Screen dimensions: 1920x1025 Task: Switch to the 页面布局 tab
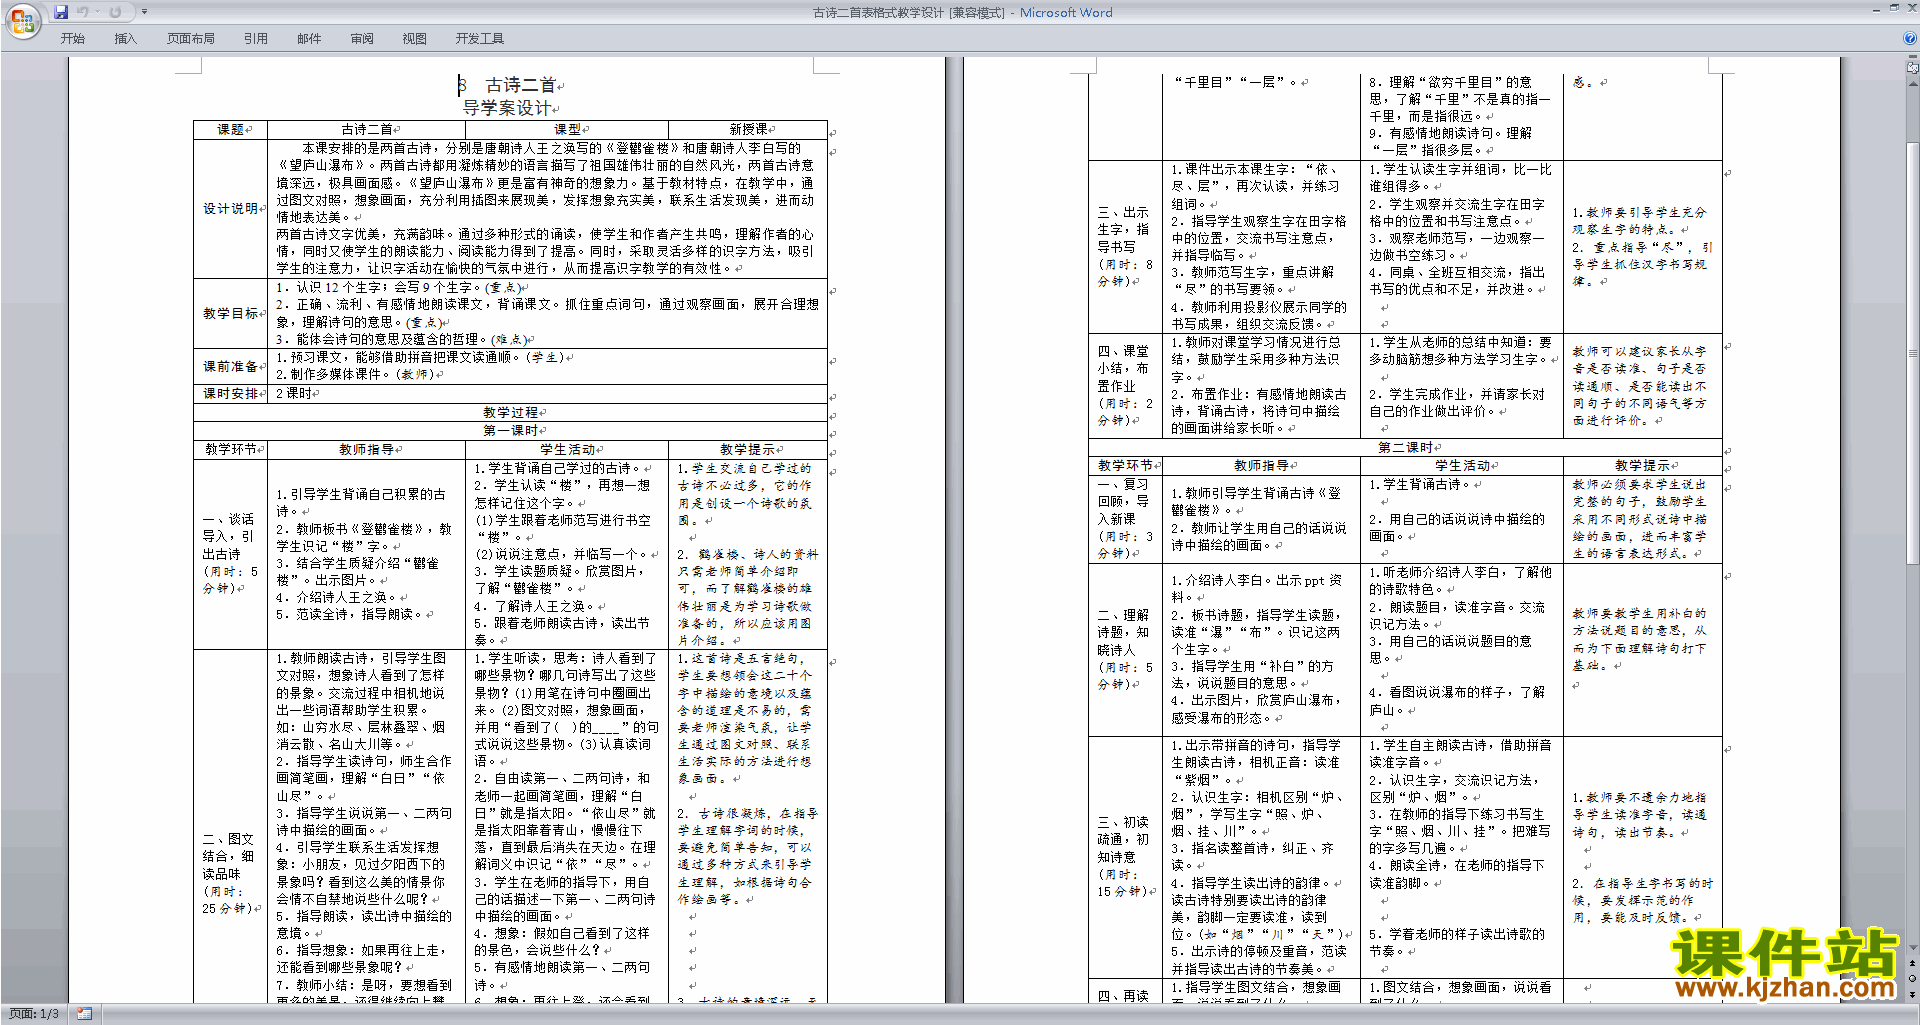191,39
